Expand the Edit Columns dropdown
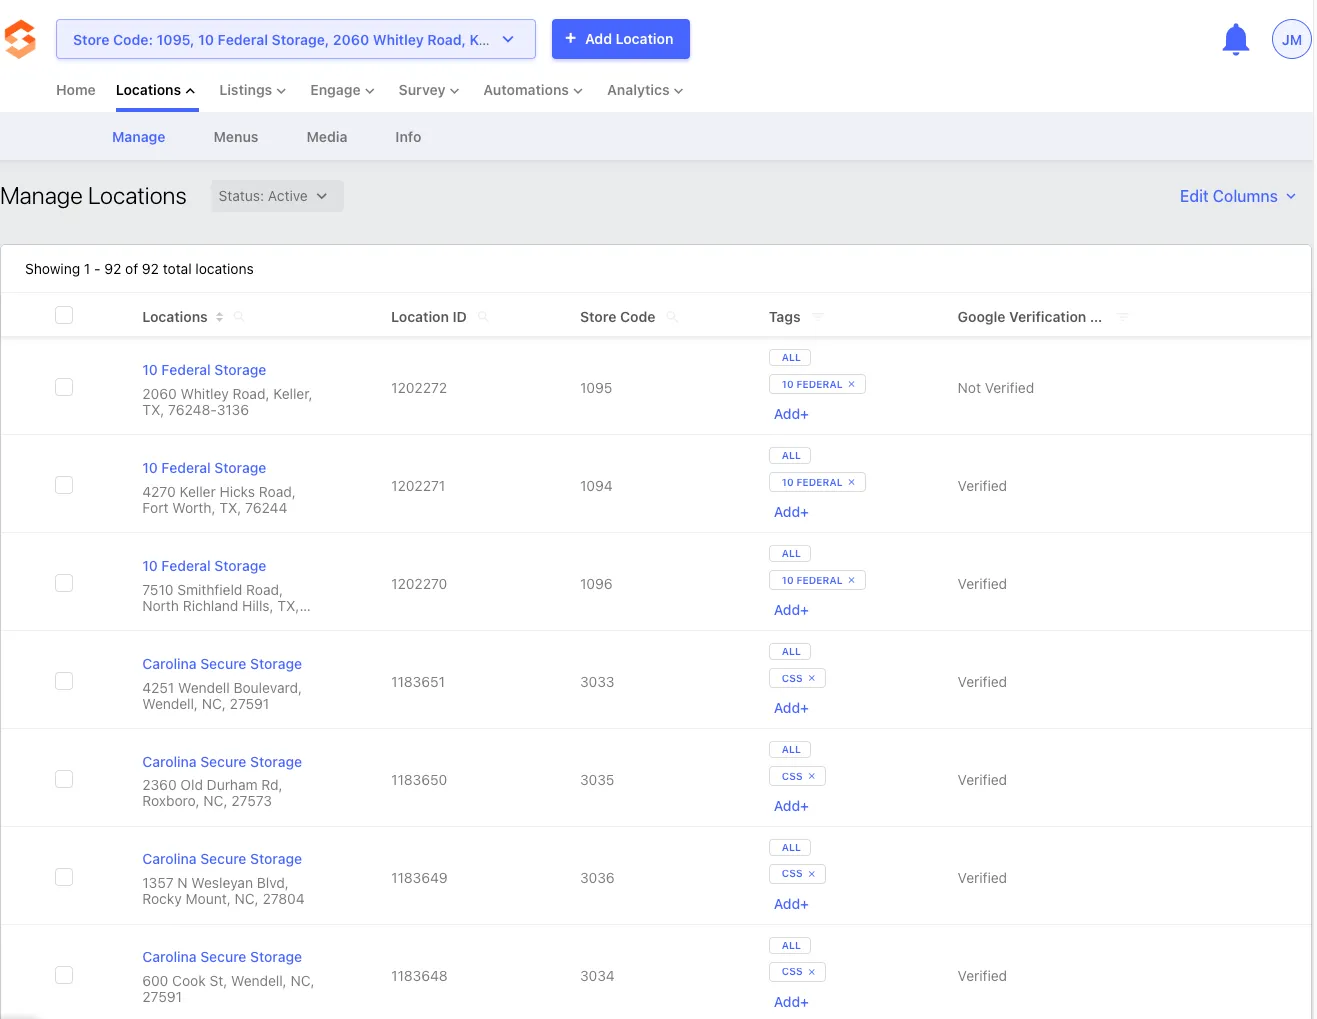The height and width of the screenshot is (1019, 1317). (x=1238, y=196)
